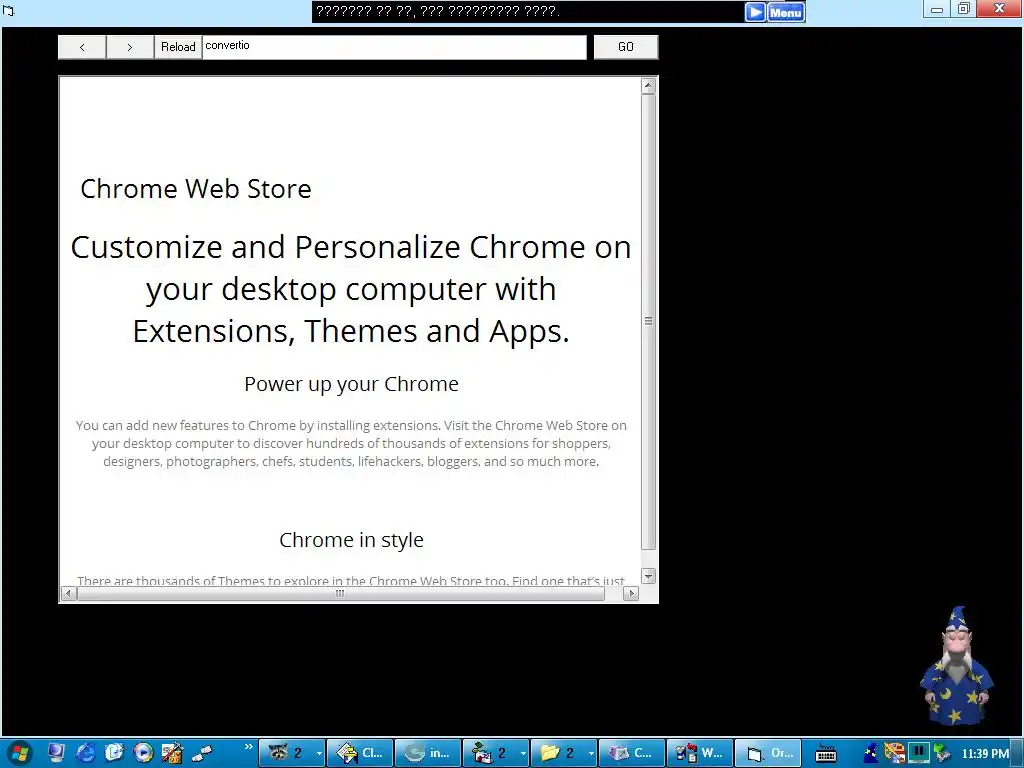Restore down the window
The height and width of the screenshot is (768, 1024).
[x=963, y=9]
